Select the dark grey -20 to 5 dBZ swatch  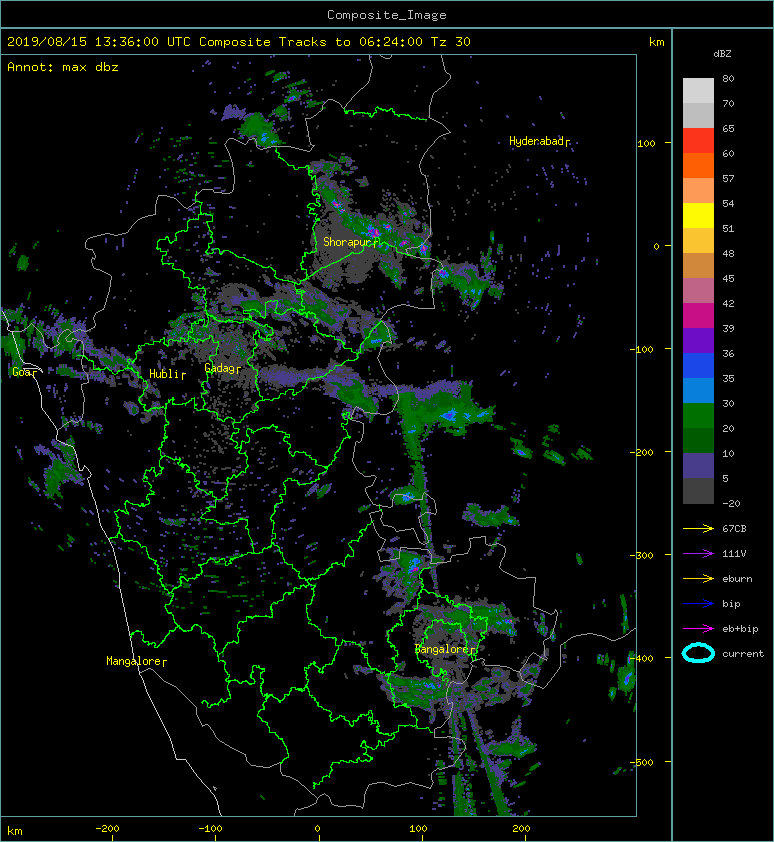pos(698,491)
